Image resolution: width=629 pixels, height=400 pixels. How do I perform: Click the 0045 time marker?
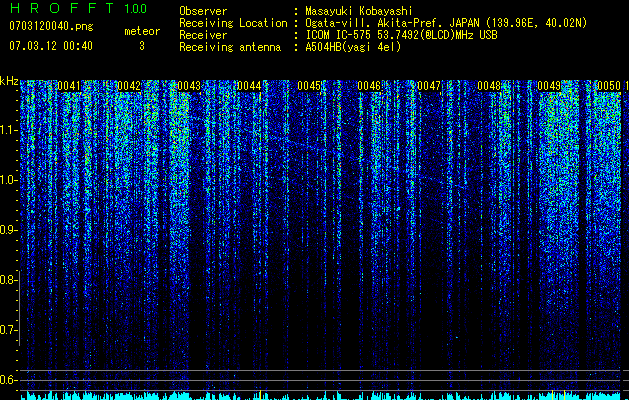(x=309, y=86)
